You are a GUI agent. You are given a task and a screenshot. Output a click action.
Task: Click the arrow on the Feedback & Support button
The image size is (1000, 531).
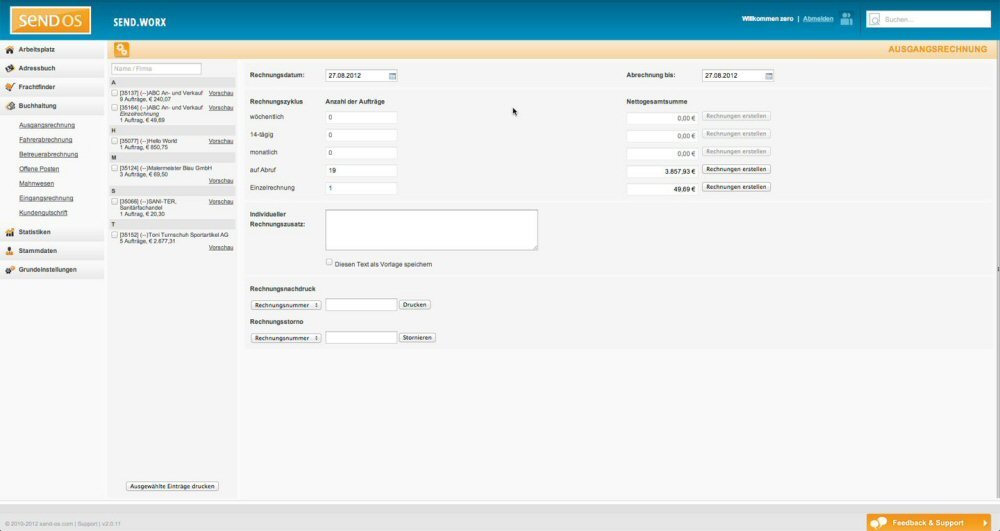coord(985,523)
